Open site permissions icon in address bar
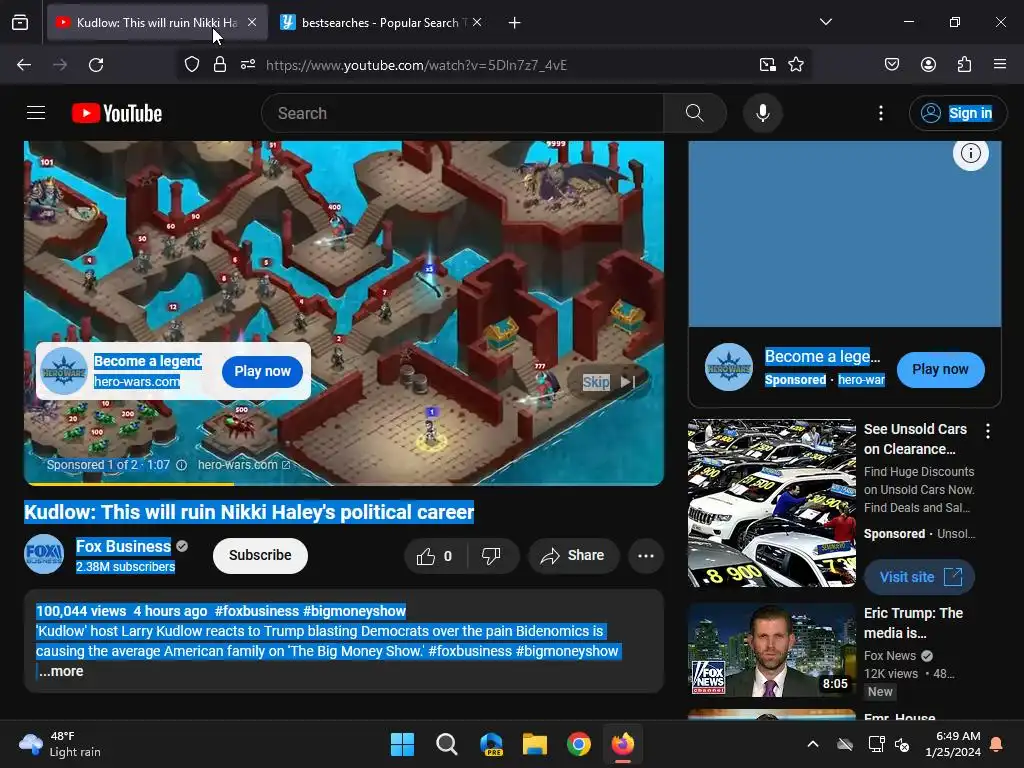 pos(248,65)
